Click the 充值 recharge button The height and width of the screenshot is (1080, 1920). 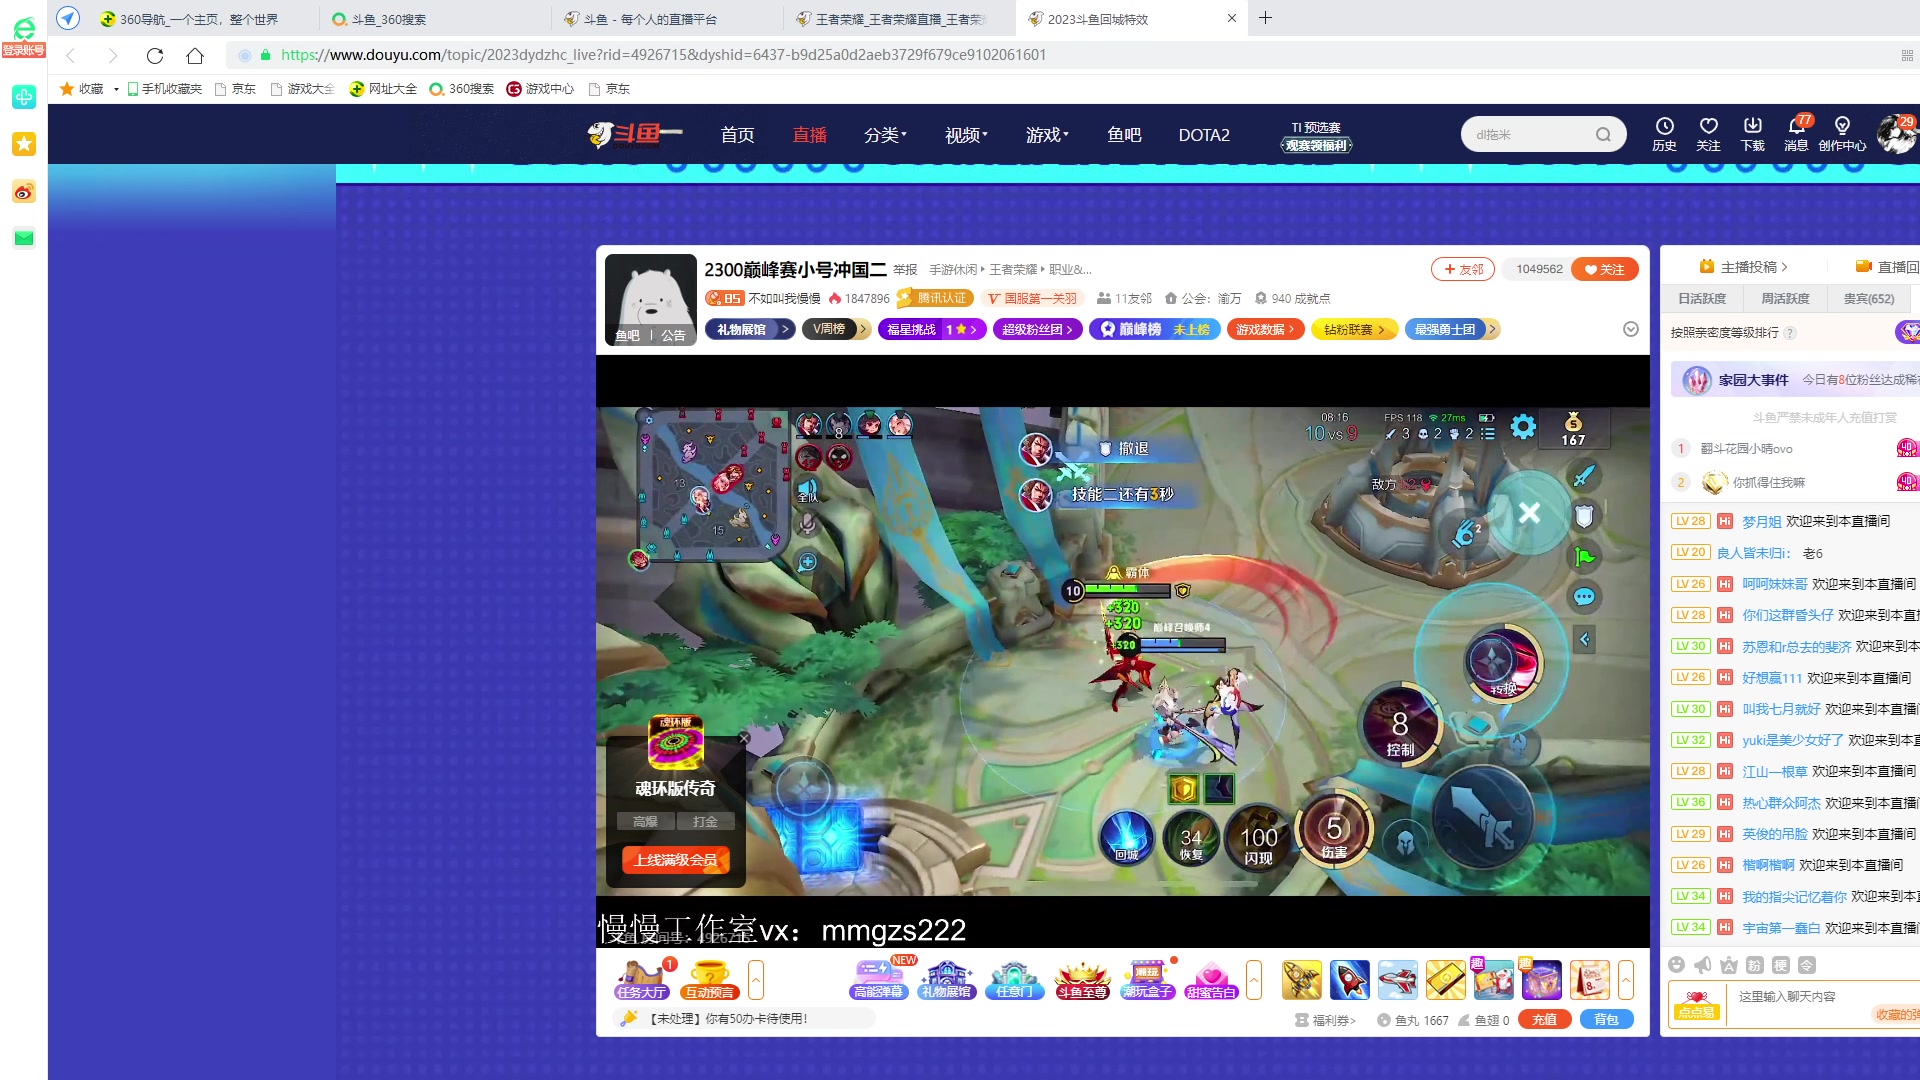pos(1544,1019)
